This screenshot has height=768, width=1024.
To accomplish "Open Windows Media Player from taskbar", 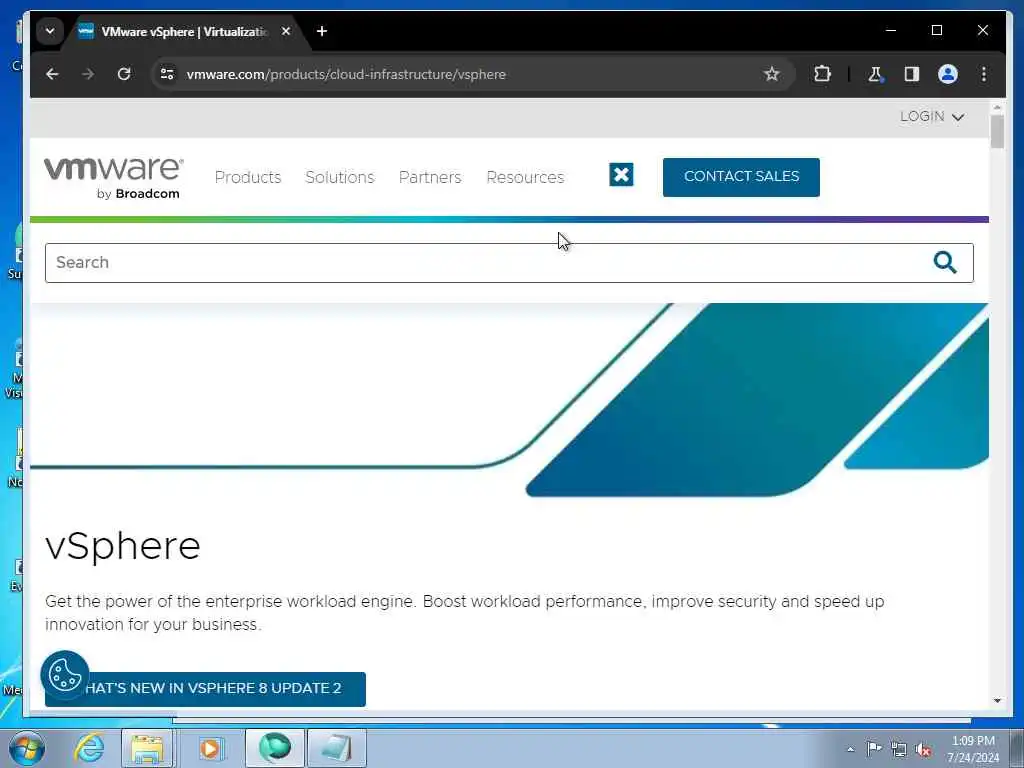I will pos(210,748).
